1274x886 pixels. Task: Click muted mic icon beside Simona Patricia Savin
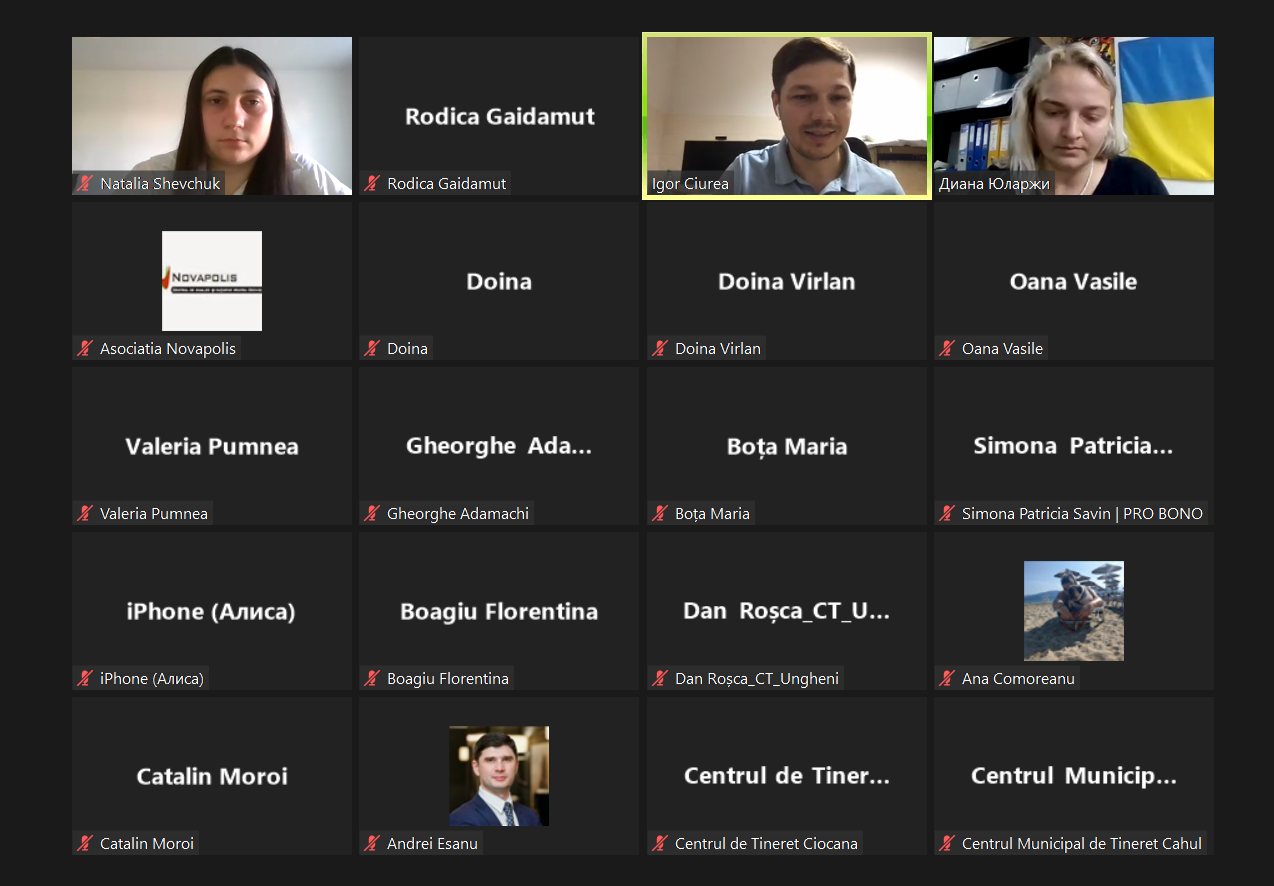(x=948, y=514)
